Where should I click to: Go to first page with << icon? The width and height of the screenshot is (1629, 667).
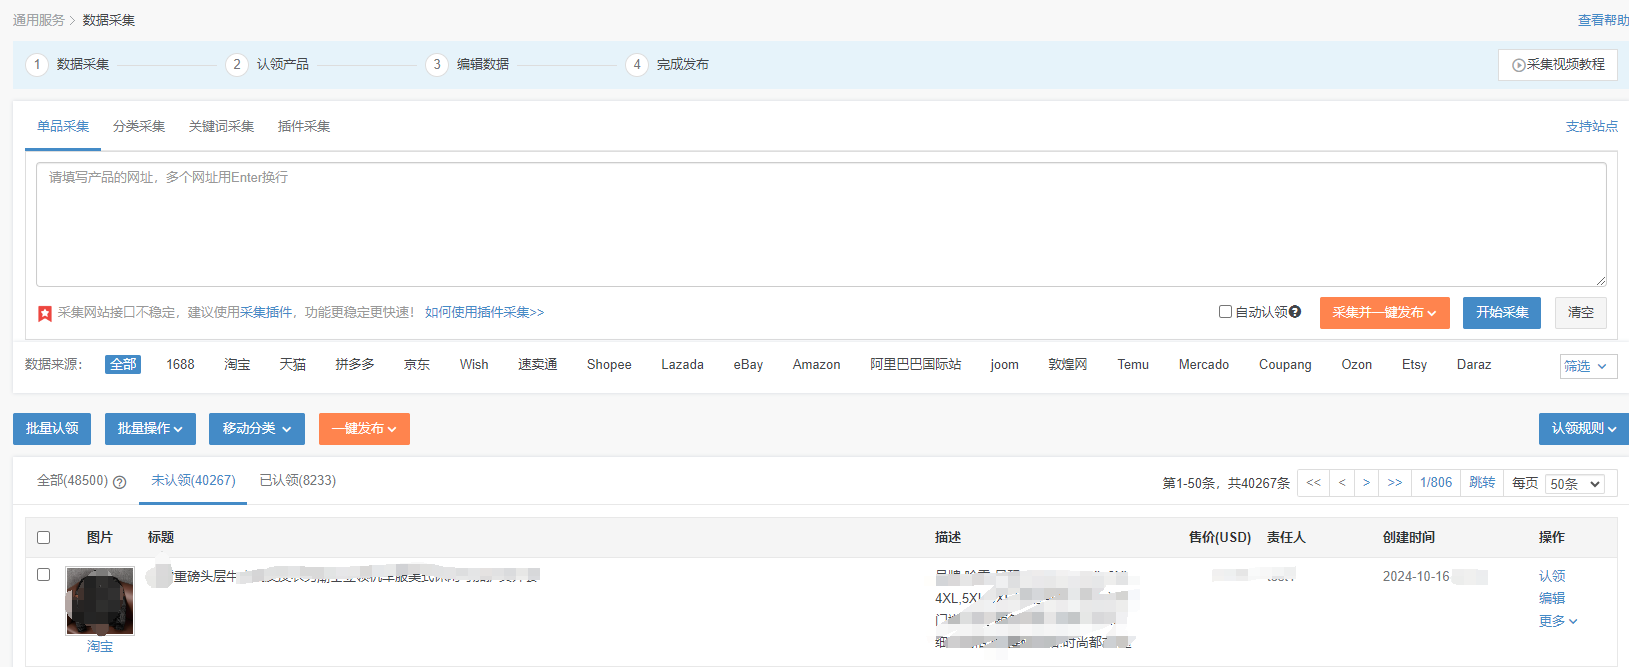1313,483
